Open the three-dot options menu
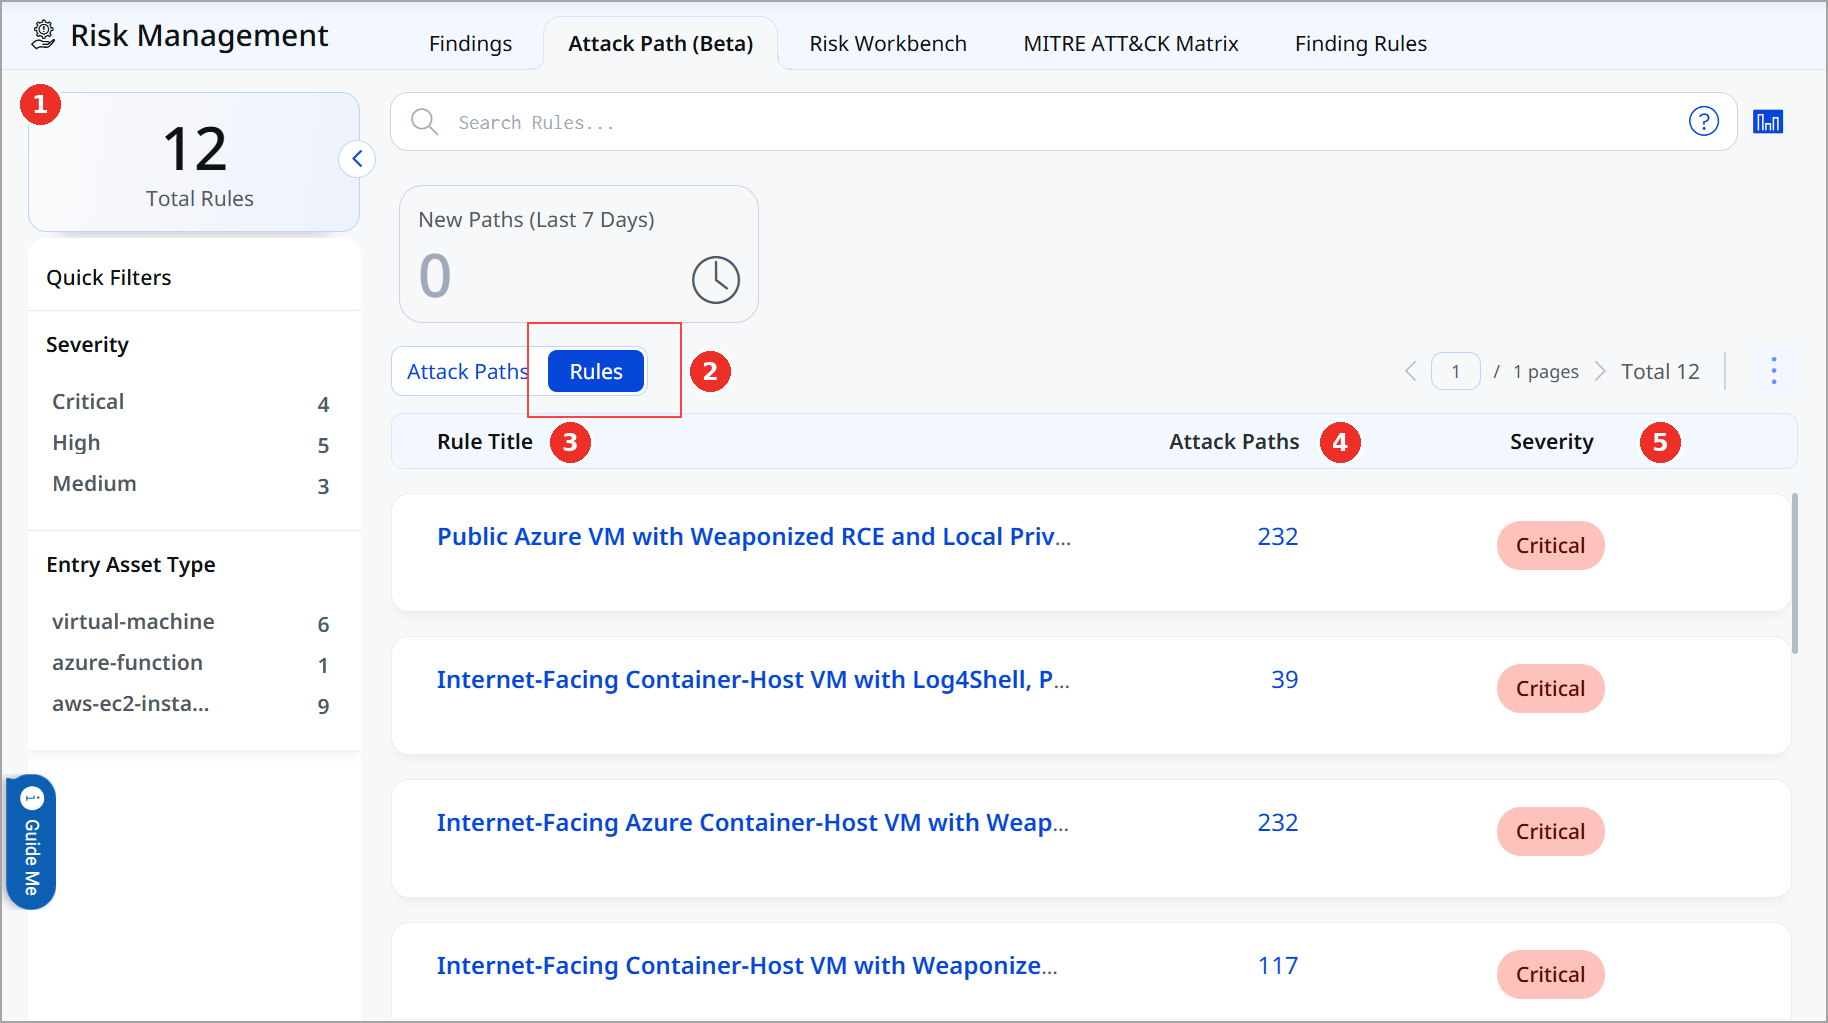 point(1774,371)
